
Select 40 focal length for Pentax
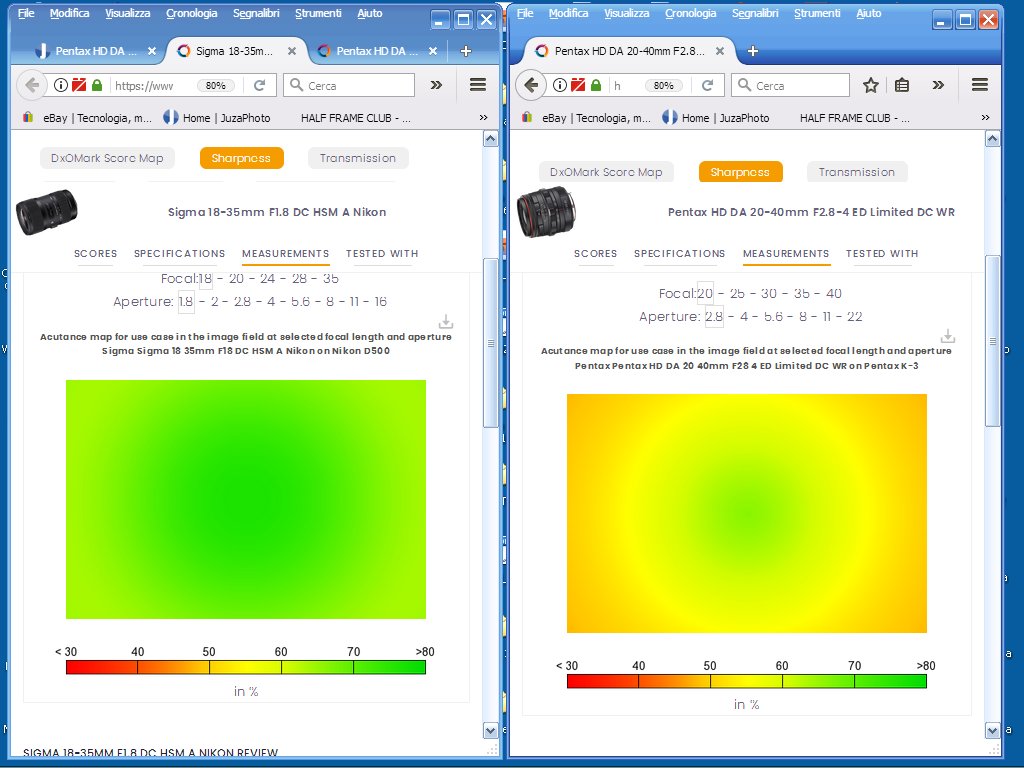(x=834, y=294)
